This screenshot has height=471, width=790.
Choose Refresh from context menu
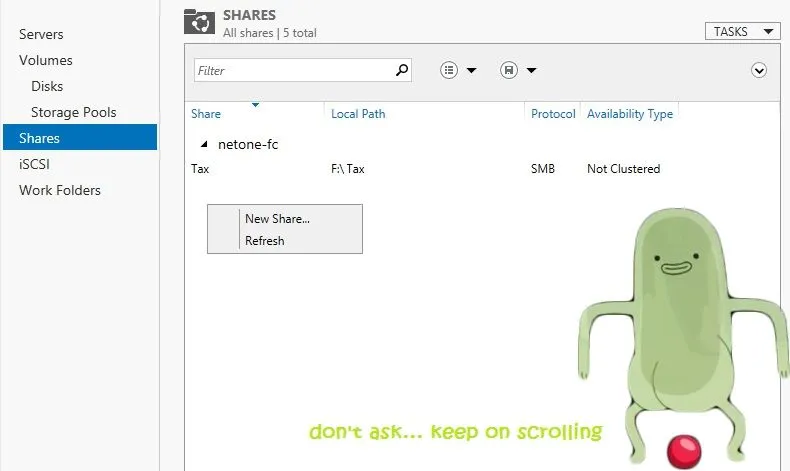click(265, 241)
